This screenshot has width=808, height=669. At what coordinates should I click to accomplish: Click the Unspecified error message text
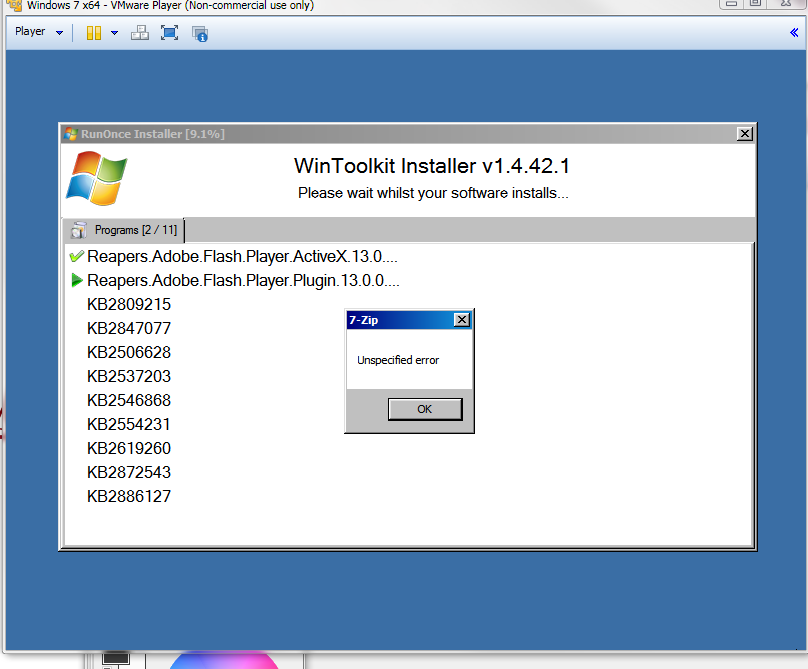coord(398,360)
